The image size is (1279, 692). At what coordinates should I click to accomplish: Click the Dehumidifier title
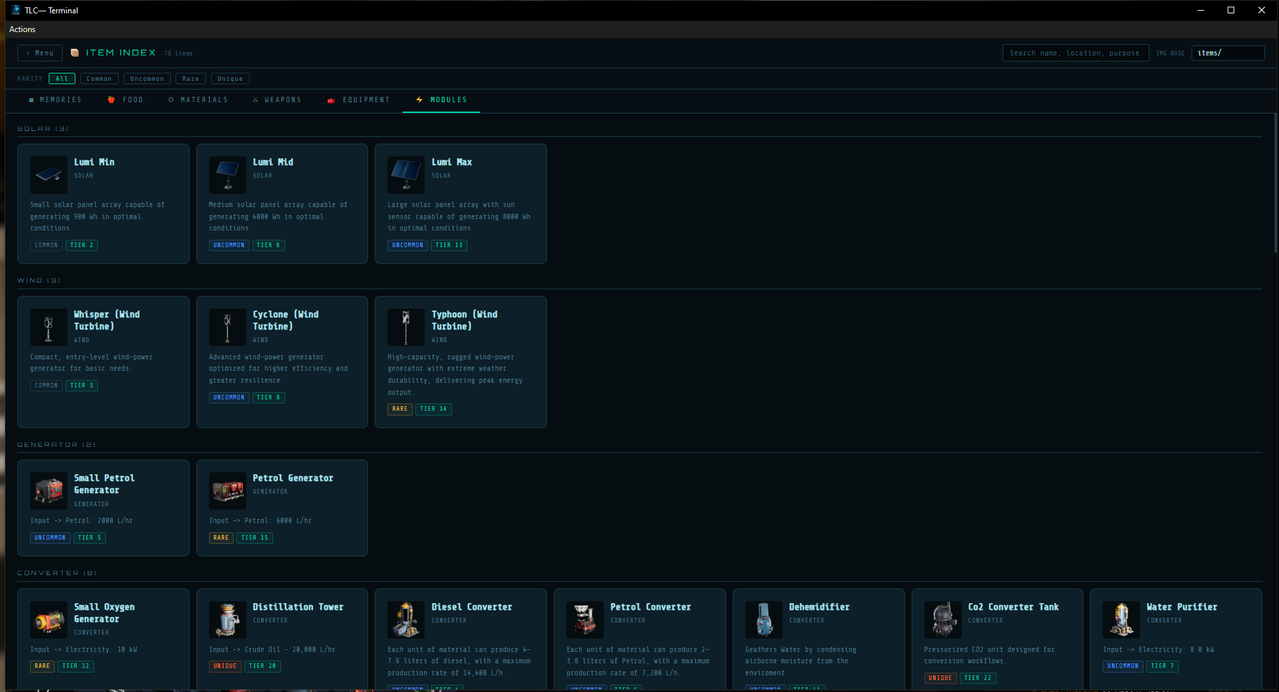pos(819,607)
